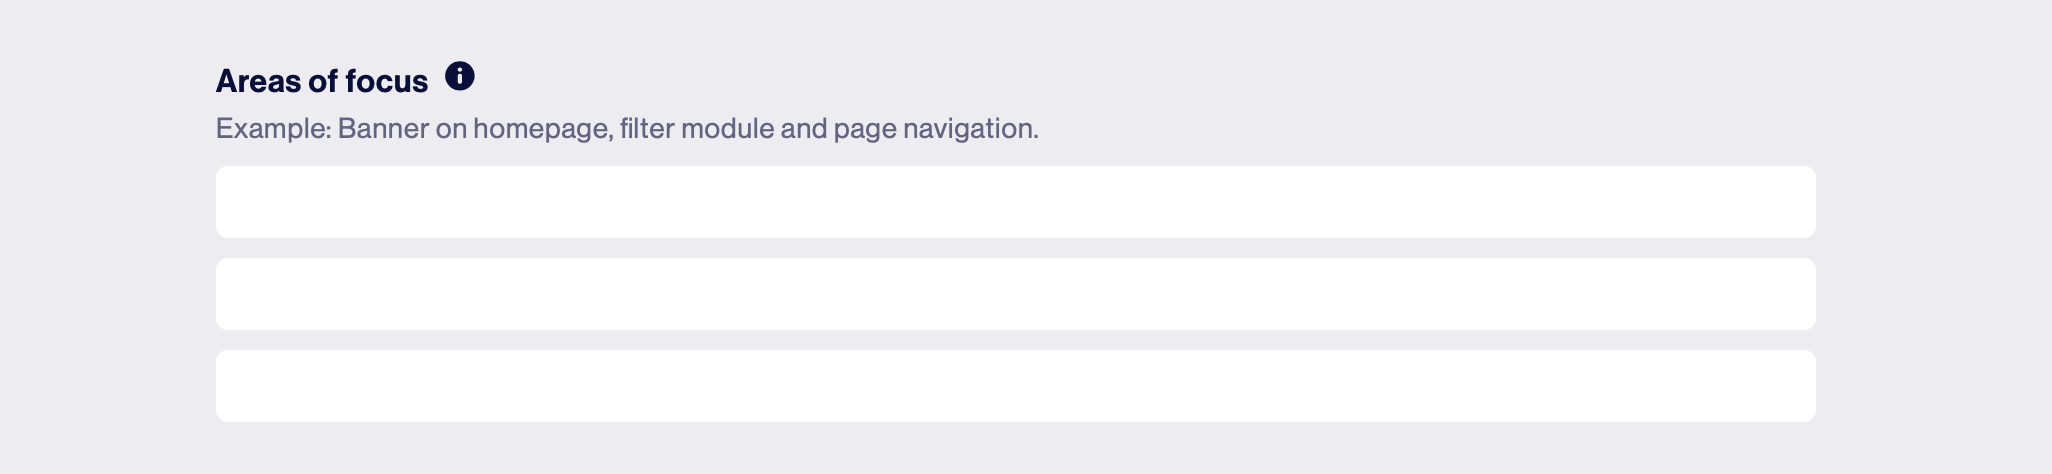The width and height of the screenshot is (2052, 474).
Task: Click "filter module" in the example sentence
Action: click(x=697, y=129)
